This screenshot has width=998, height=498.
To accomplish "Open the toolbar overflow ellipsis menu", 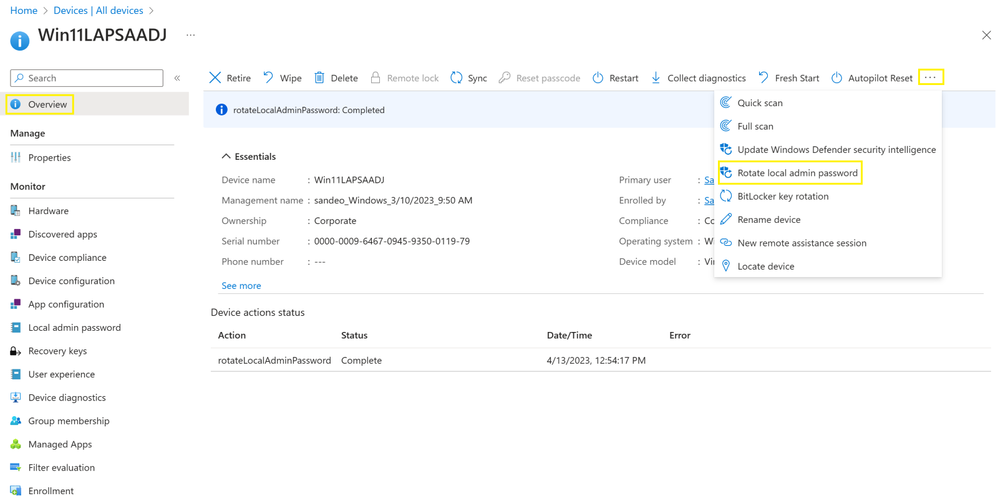I will (931, 77).
